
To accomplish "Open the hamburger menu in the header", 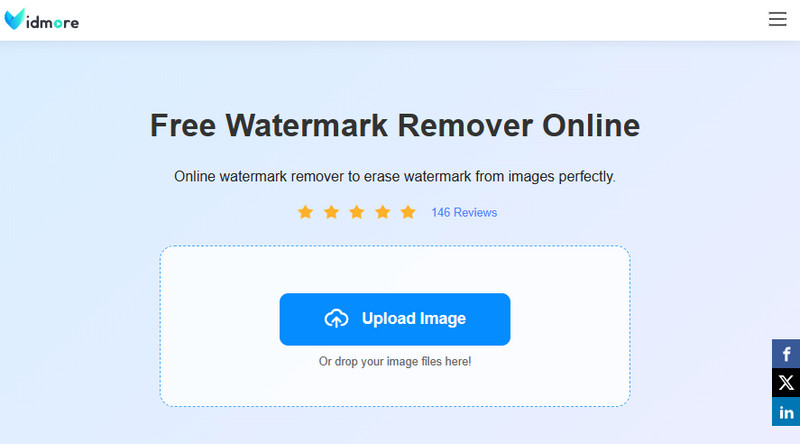I will point(777,19).
